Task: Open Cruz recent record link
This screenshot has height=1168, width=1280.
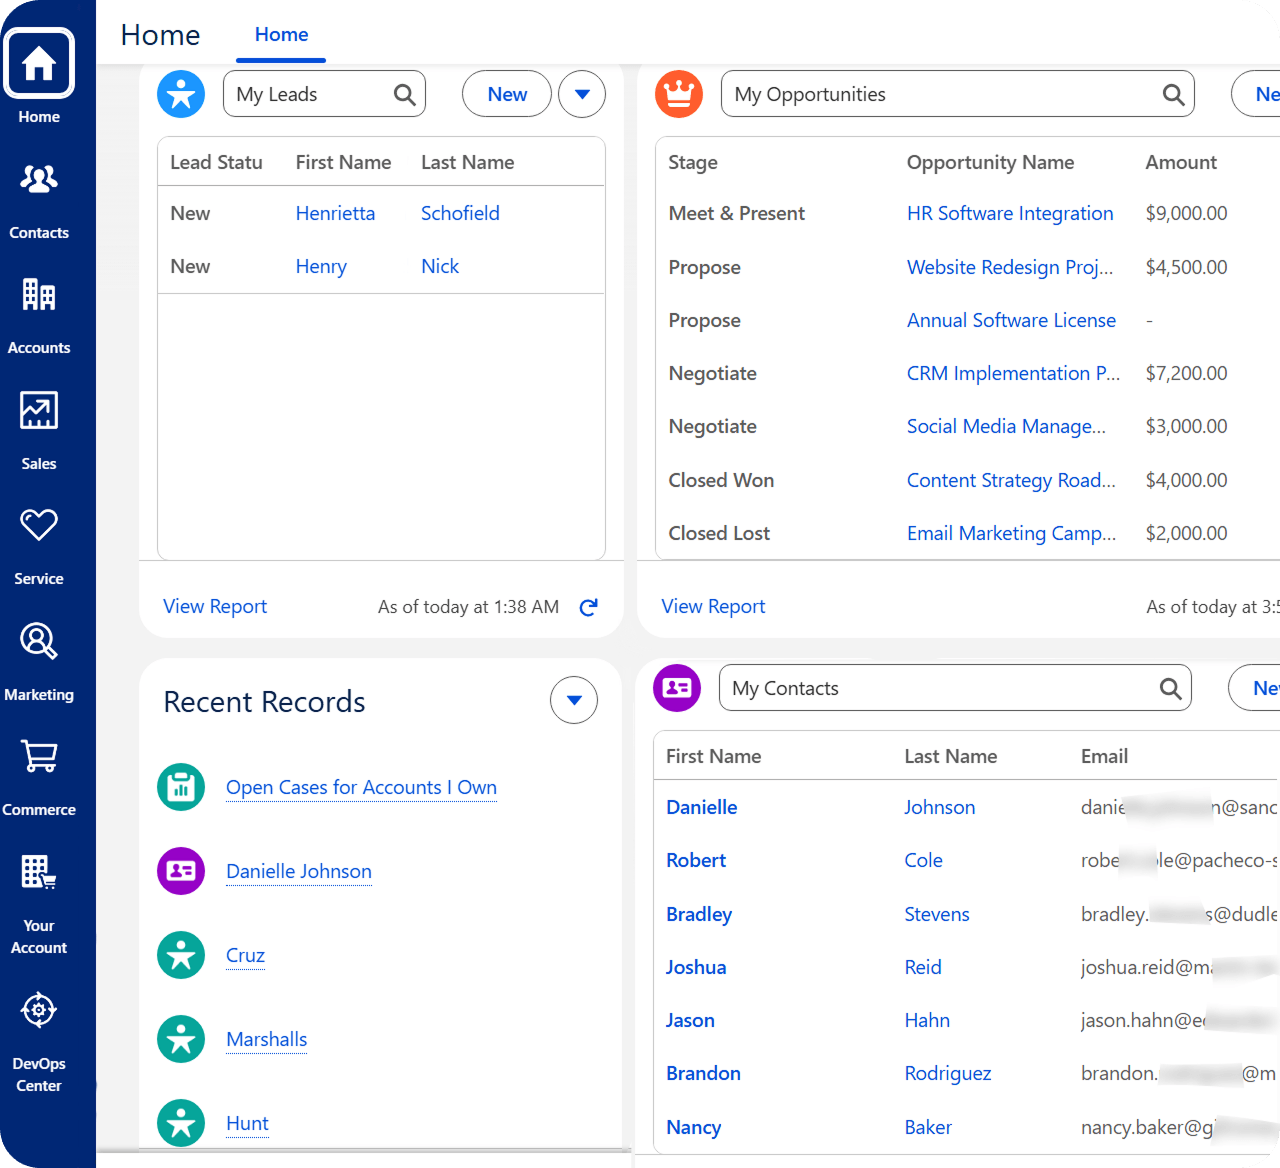Action: 245,955
